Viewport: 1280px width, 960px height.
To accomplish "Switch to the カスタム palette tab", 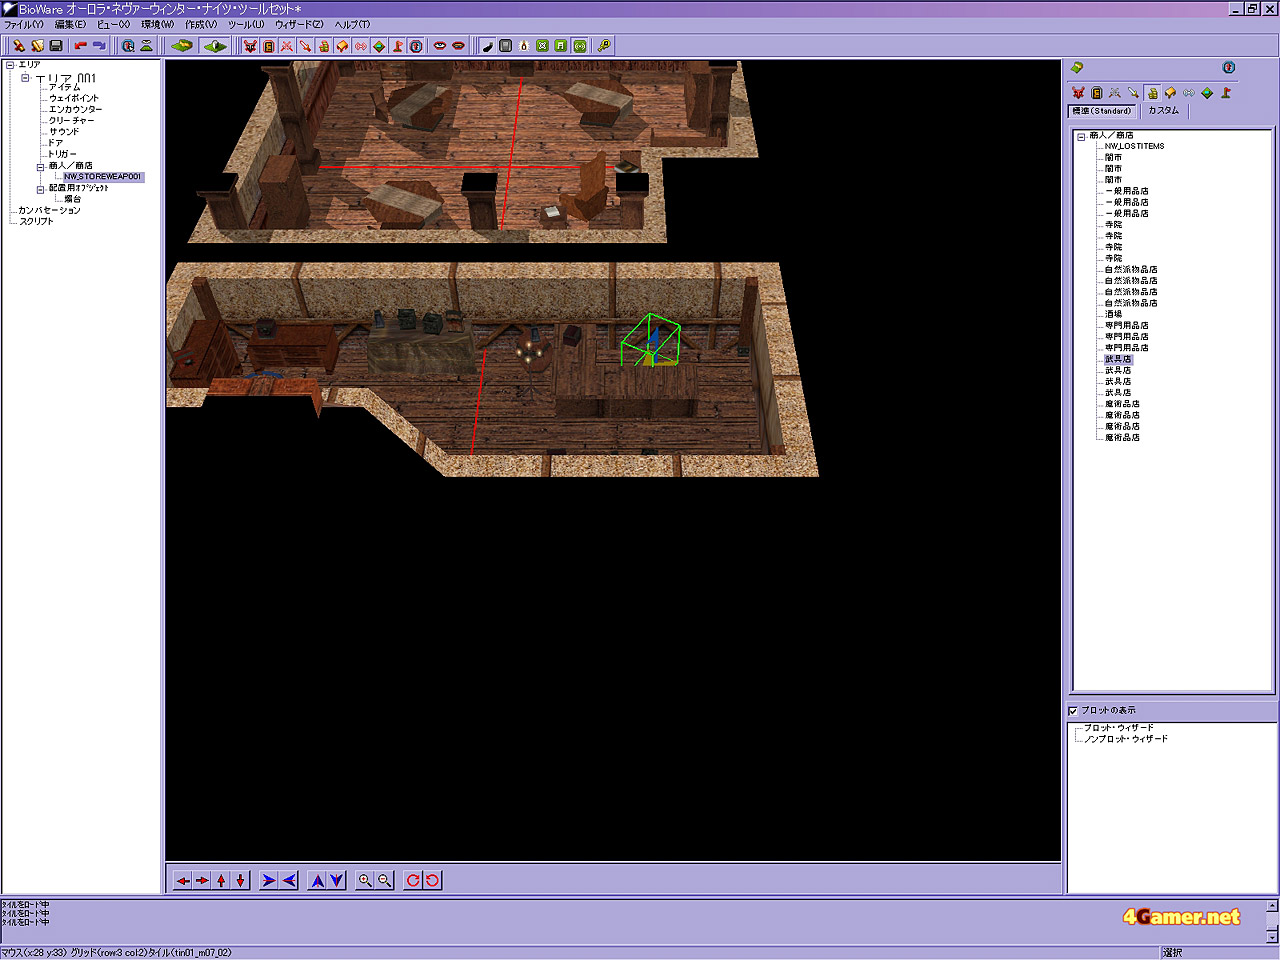I will point(1163,111).
